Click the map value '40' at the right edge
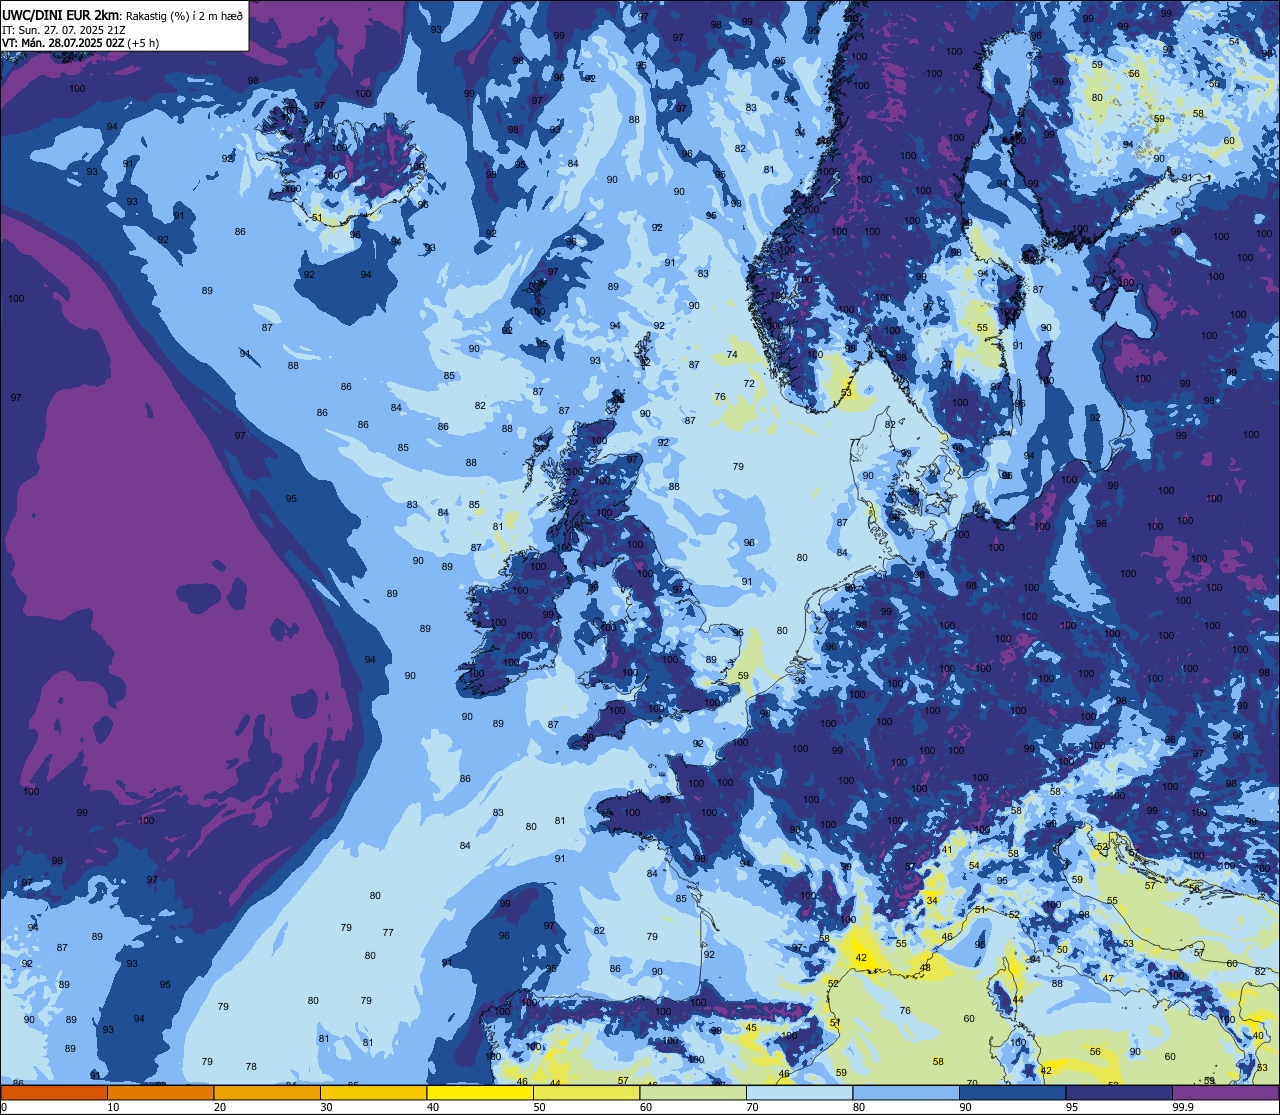 point(1258,1036)
